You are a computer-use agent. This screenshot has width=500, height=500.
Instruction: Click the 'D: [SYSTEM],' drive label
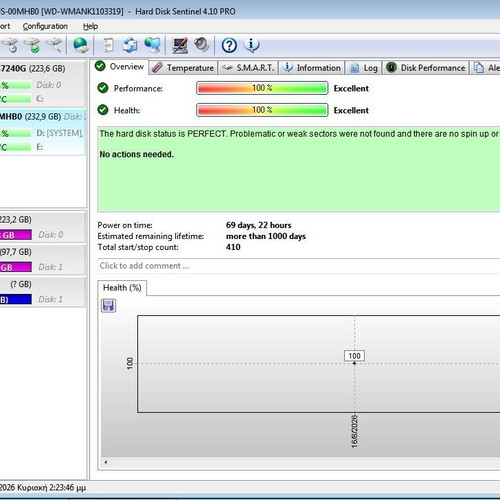[x=60, y=133]
